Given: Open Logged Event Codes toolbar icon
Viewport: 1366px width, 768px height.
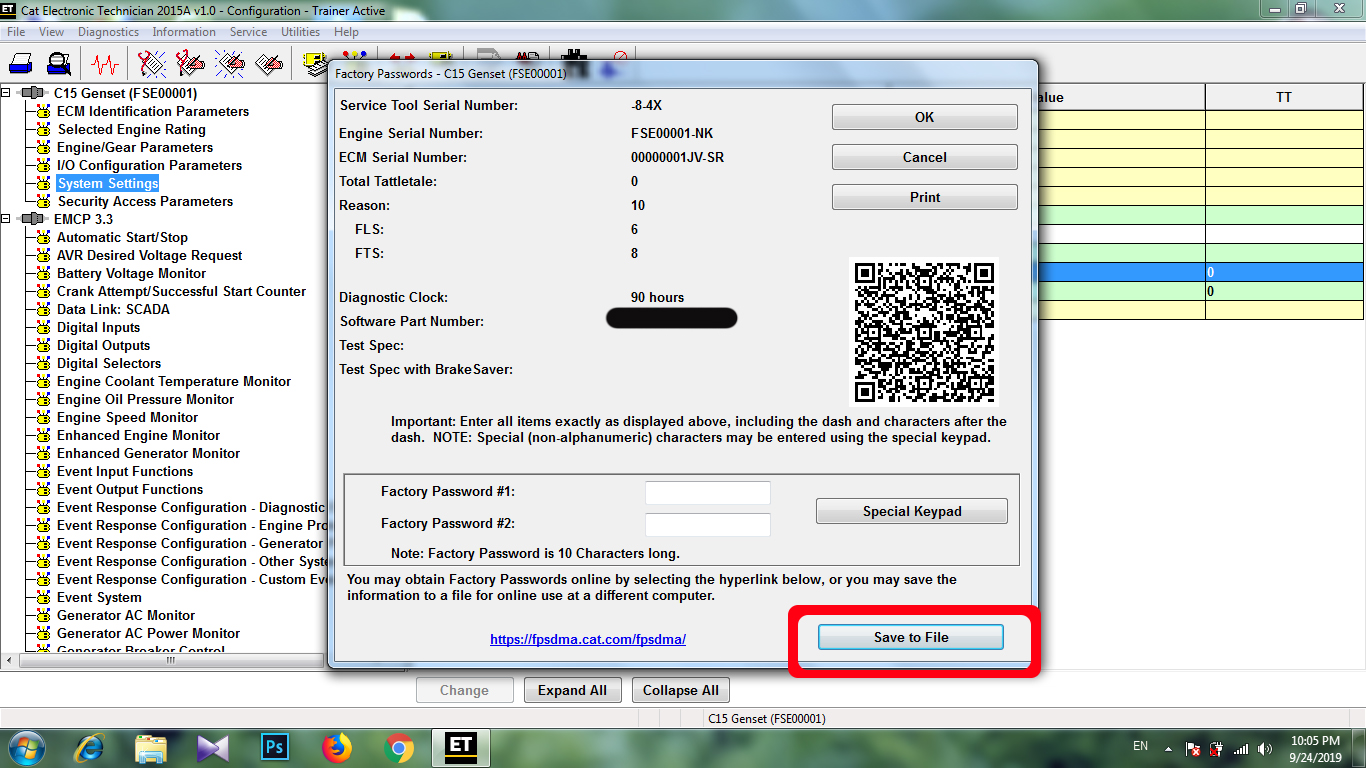Looking at the screenshot, I should point(269,64).
